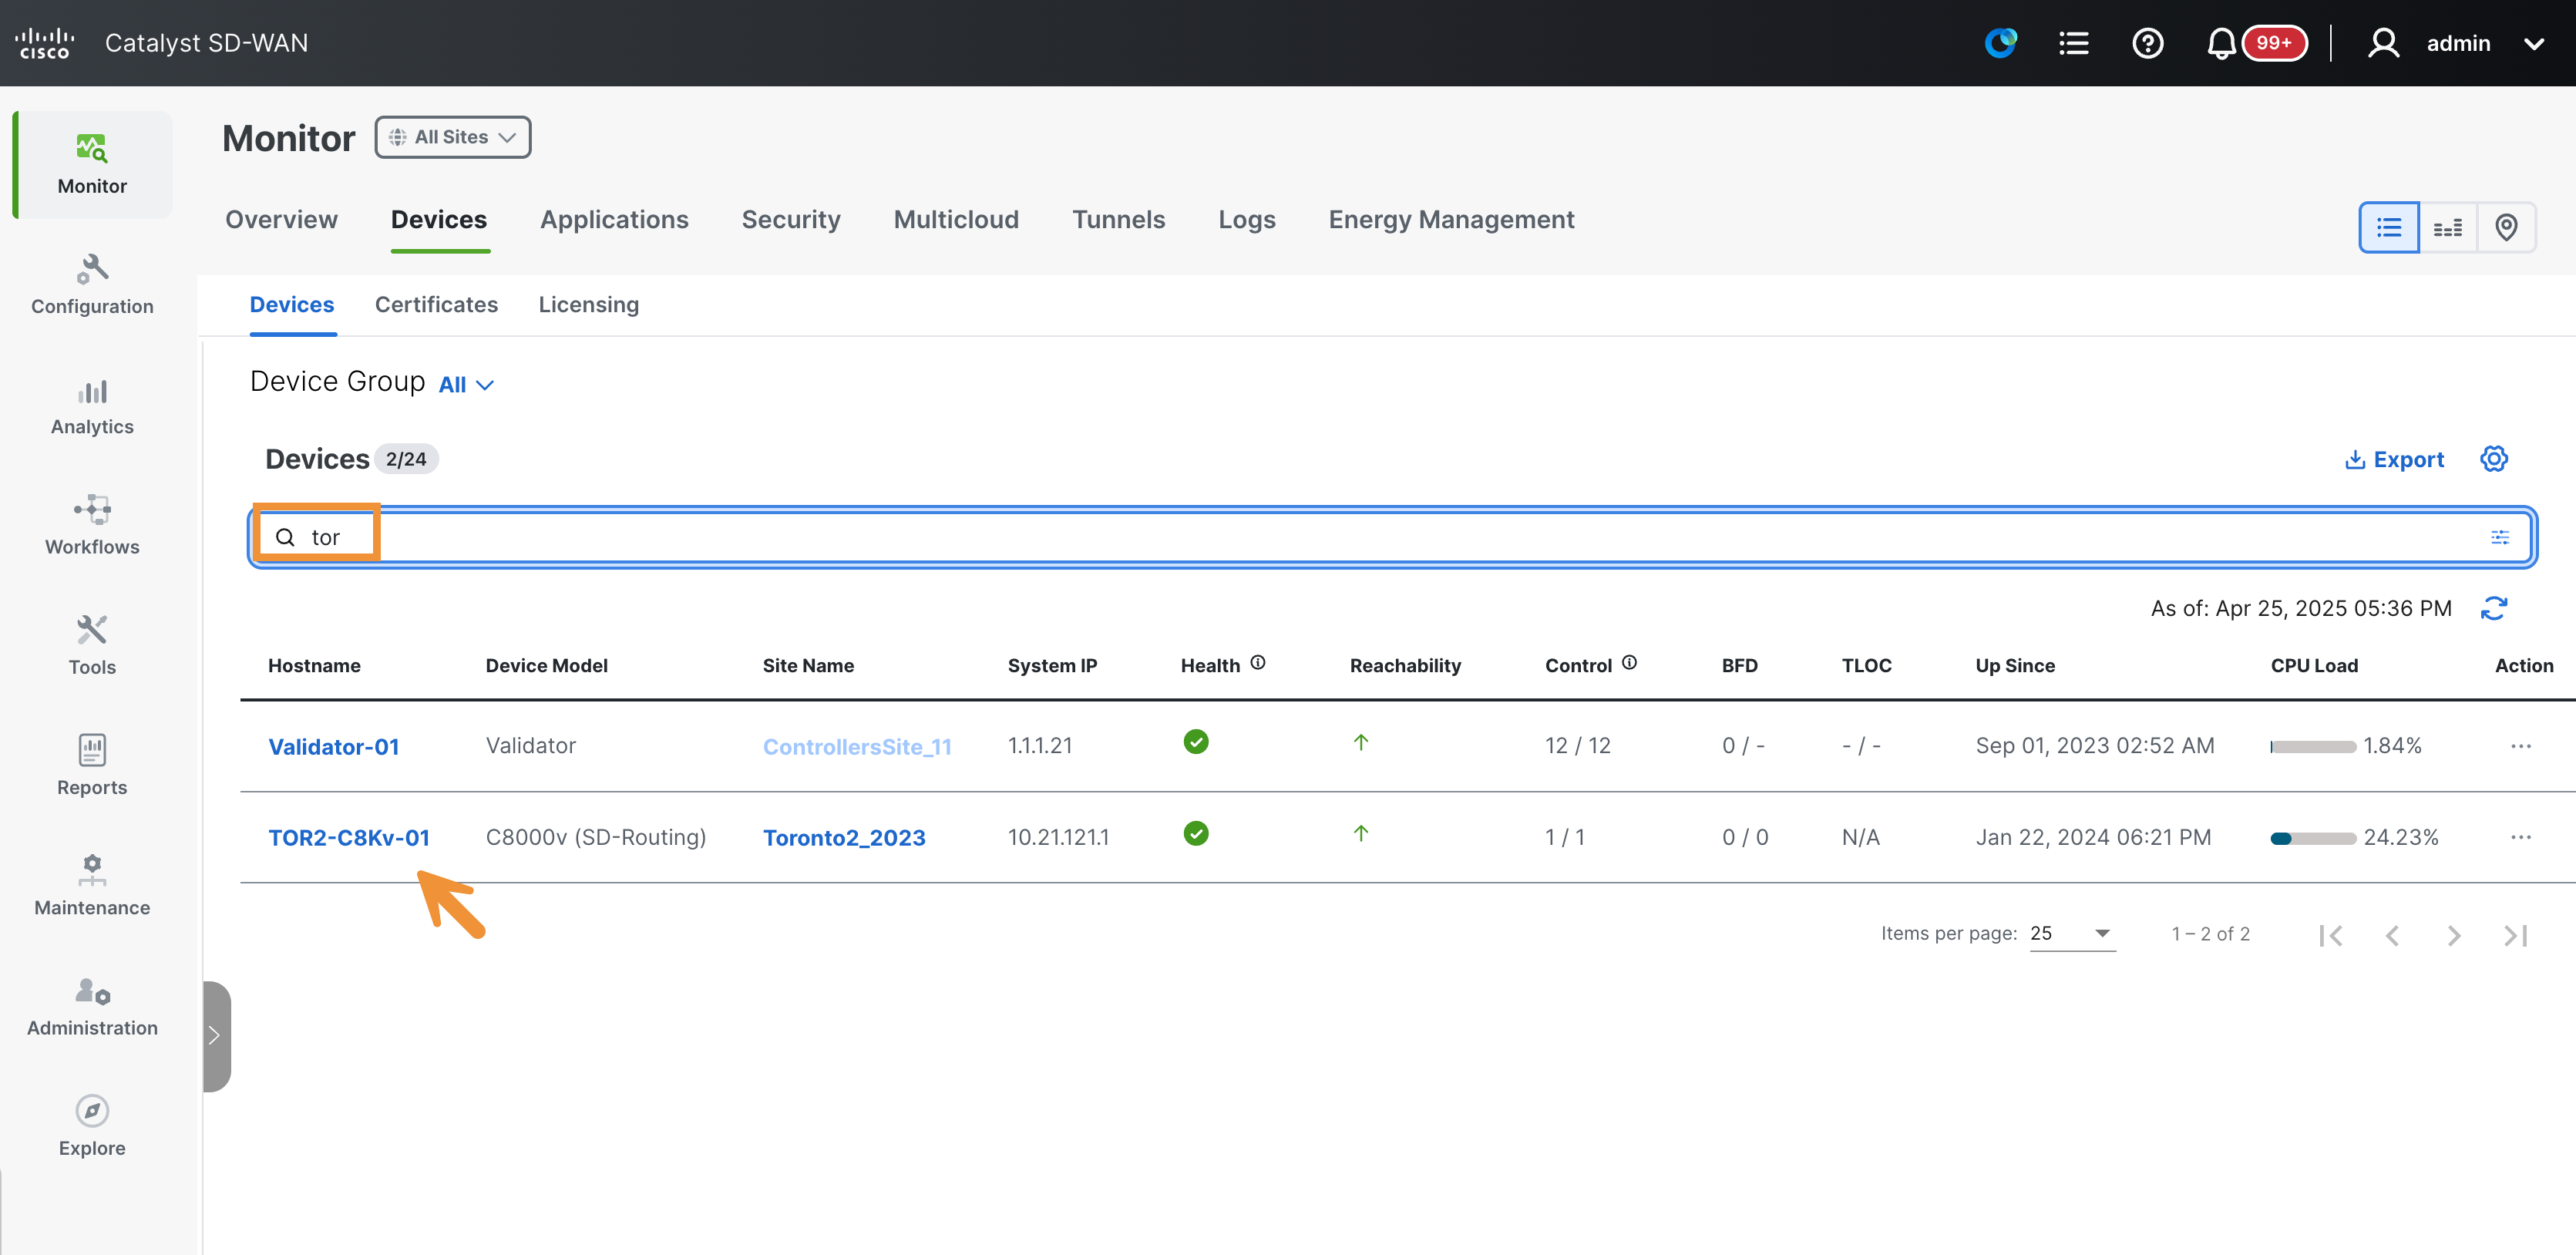This screenshot has width=2576, height=1255.
Task: Open the Configuration section in the sidebar
Action: 92,285
